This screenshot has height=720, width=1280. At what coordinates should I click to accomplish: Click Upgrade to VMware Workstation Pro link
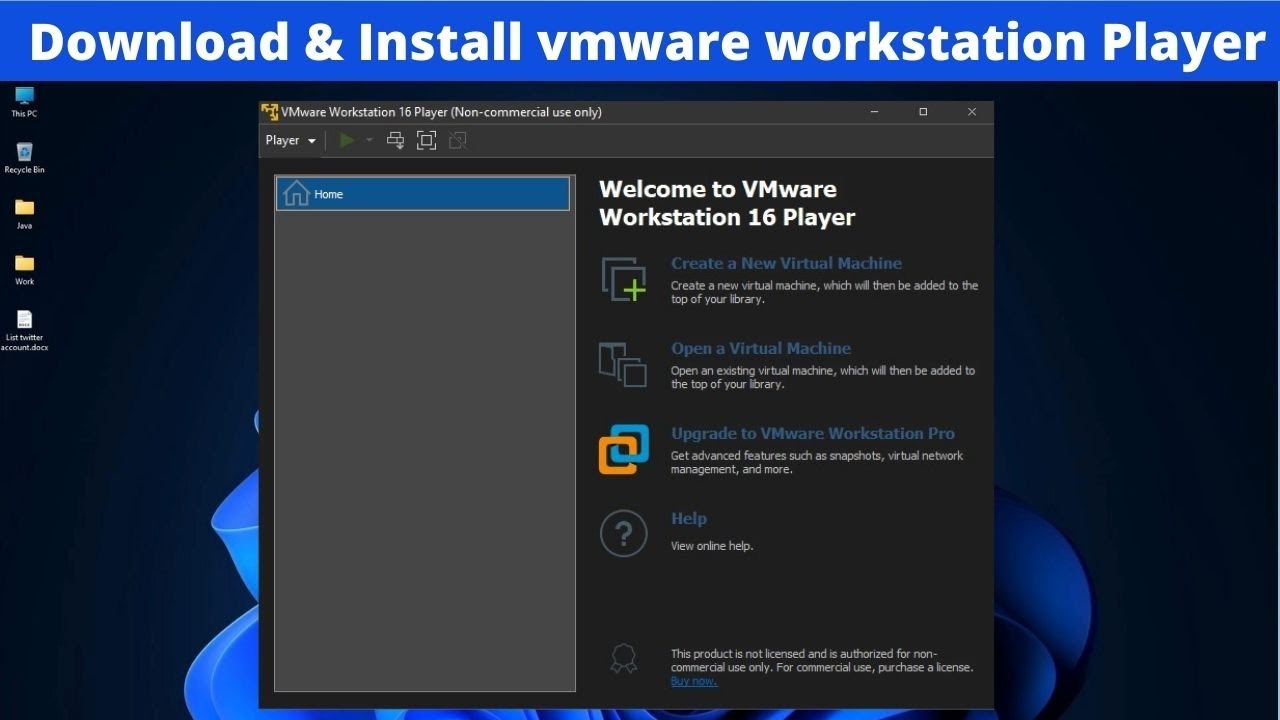pos(813,433)
